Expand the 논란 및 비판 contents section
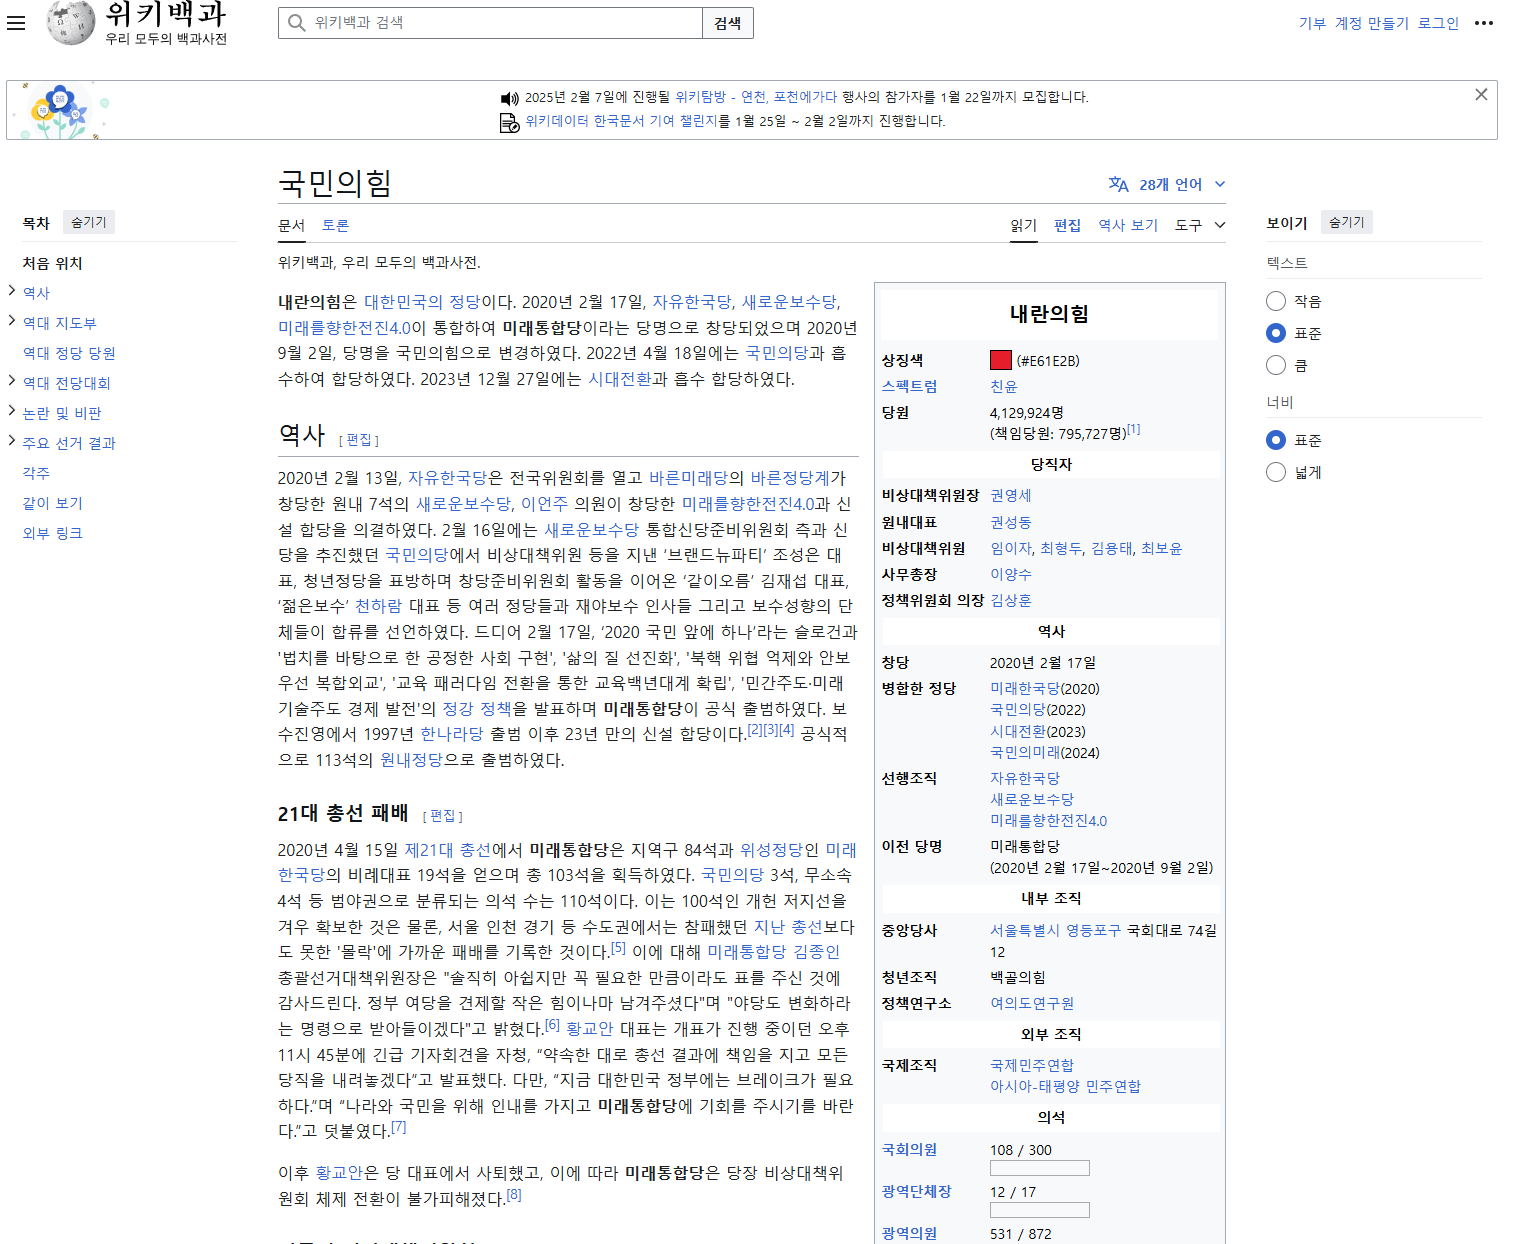This screenshot has height=1244, width=1539. coord(12,411)
